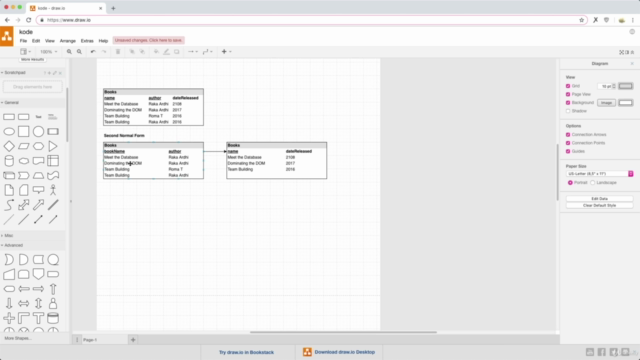The width and height of the screenshot is (640, 360).
Task: Click the grid color swatch
Action: tap(625, 86)
